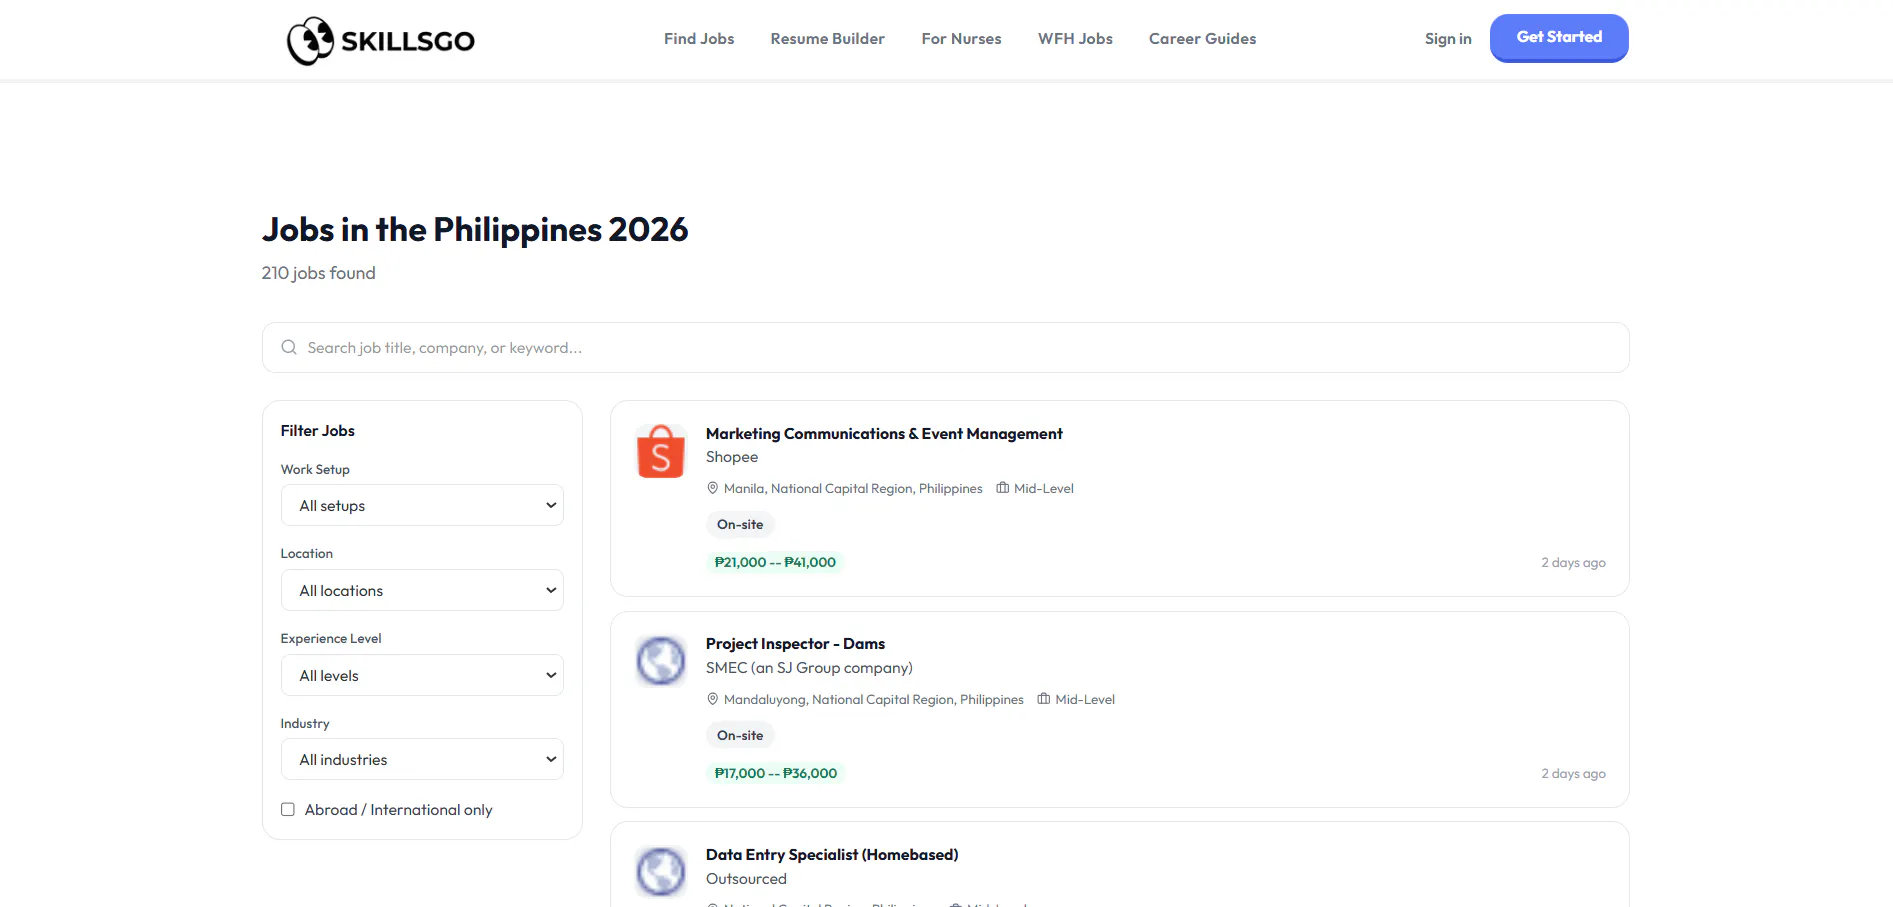The height and width of the screenshot is (907, 1893).
Task: Click Jobs in the Philippines 2026 heading
Action: [x=475, y=230]
